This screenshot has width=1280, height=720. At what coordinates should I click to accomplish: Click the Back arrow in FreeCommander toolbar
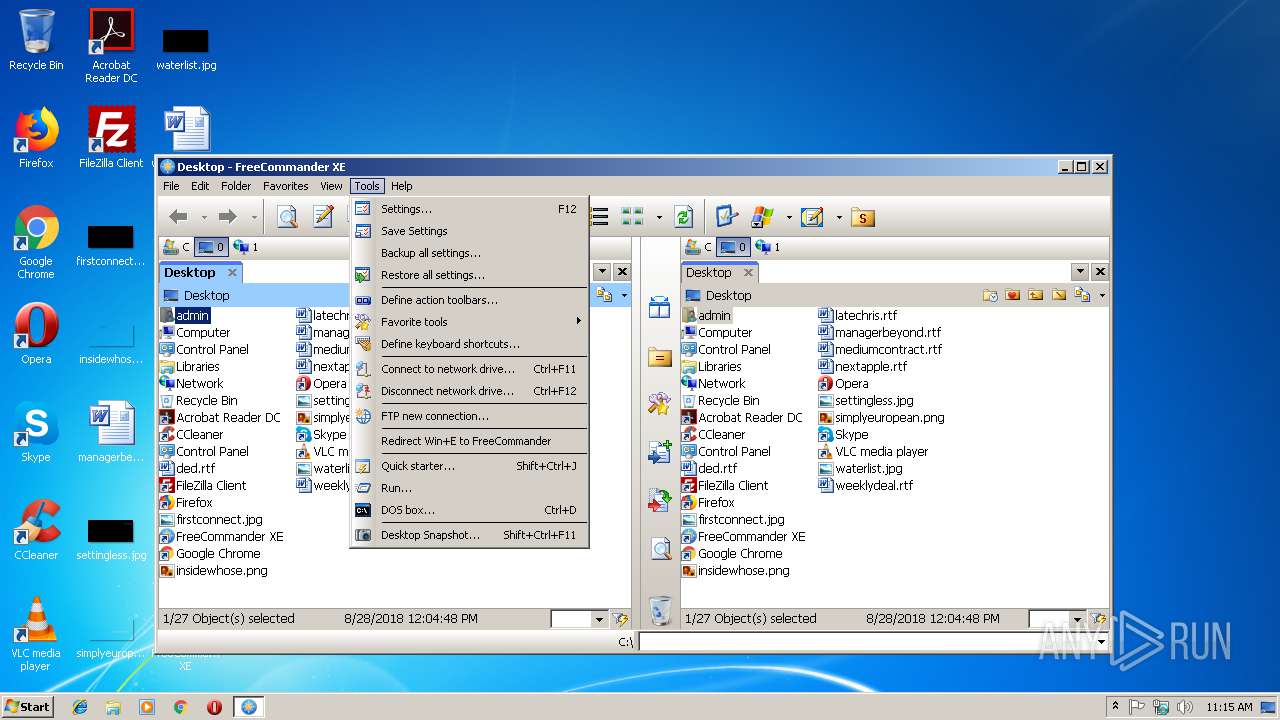click(179, 217)
